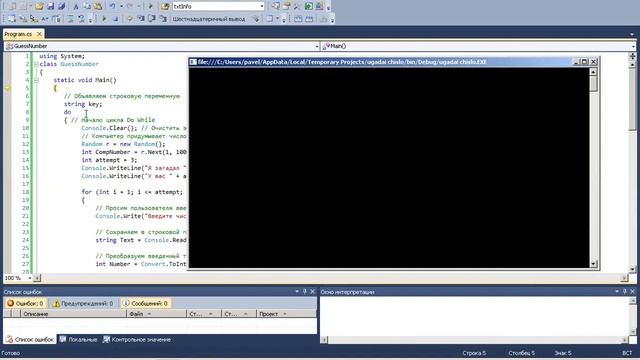Click the first icon of the second toolbar row
This screenshot has height=360, width=640.
[x=11, y=19]
